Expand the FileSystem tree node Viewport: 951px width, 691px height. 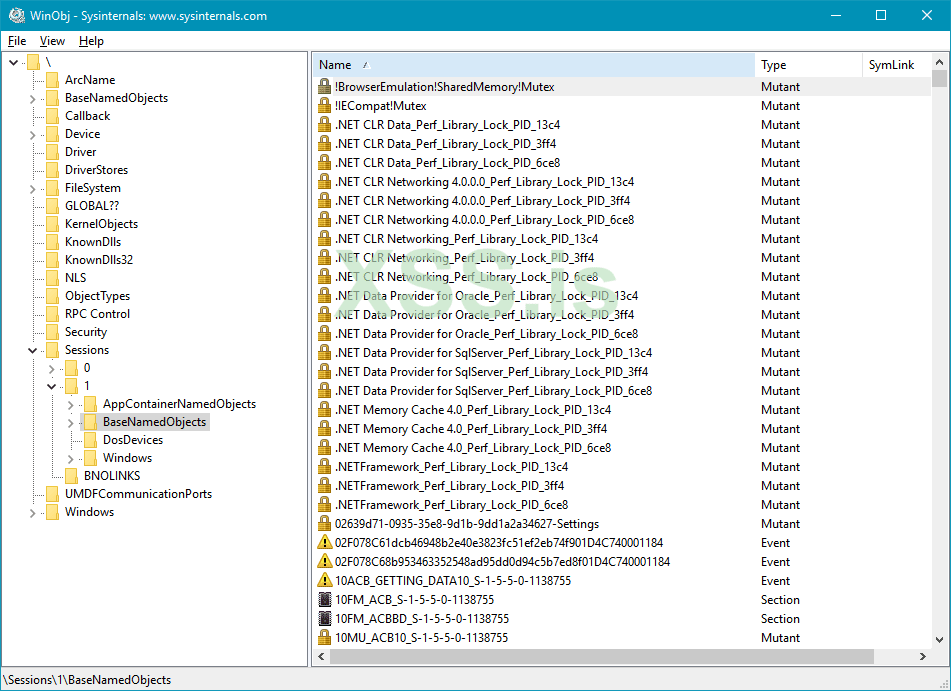click(32, 189)
